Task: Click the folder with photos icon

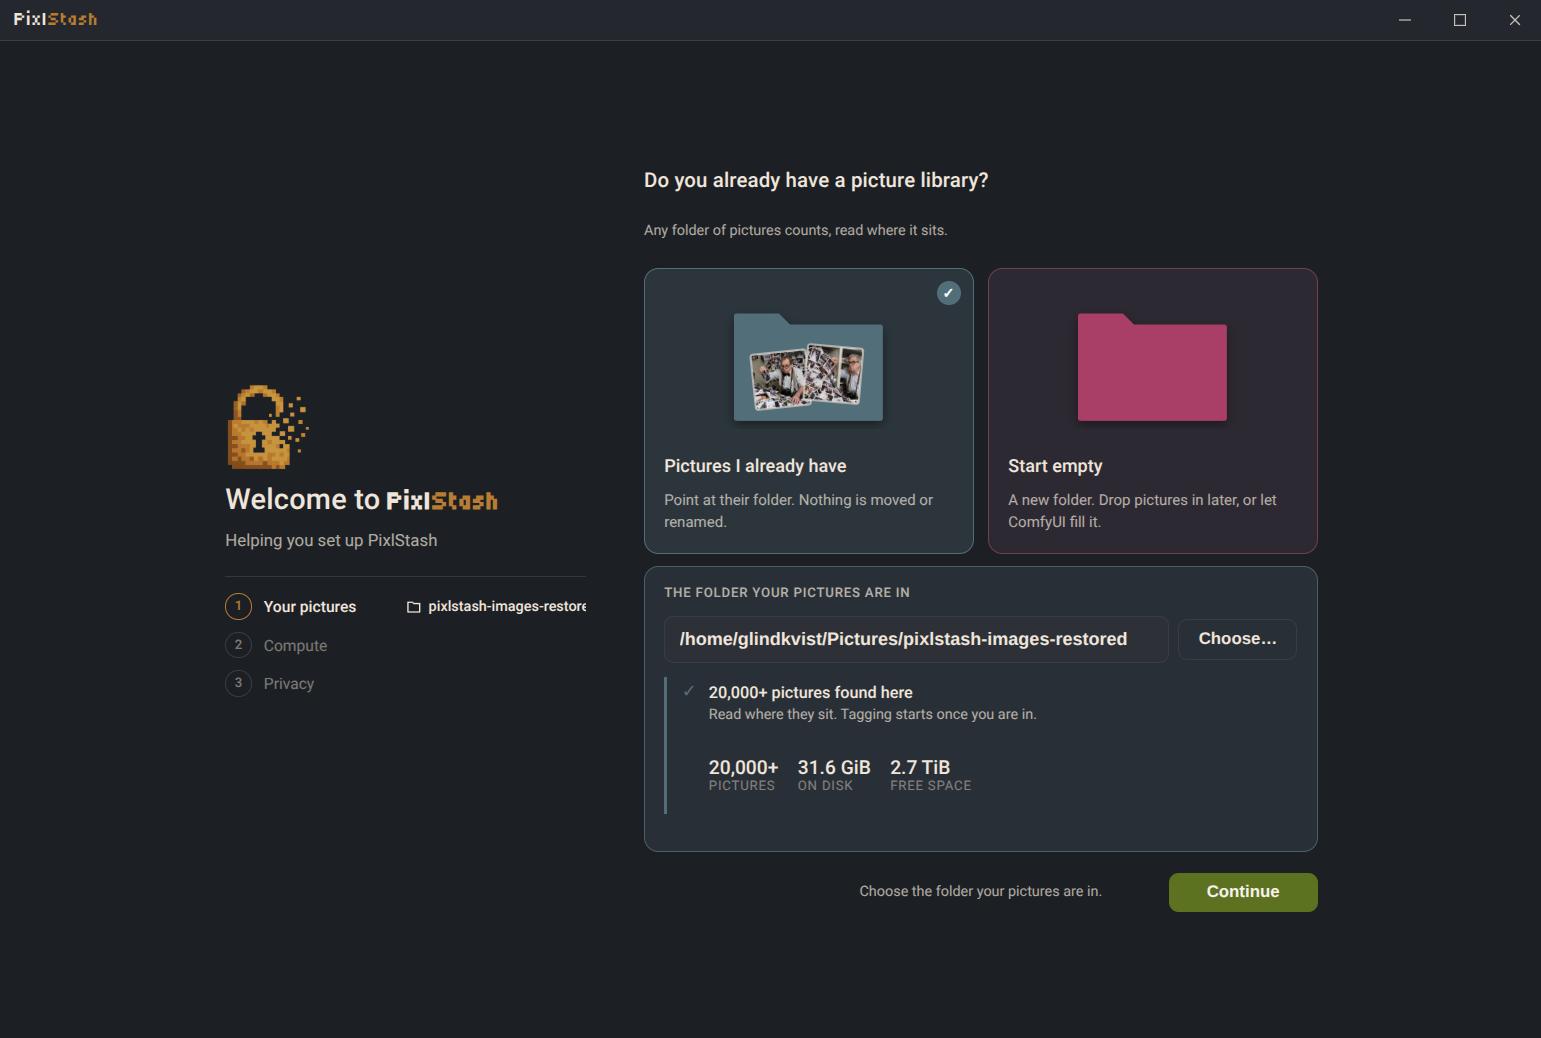Action: tap(808, 367)
